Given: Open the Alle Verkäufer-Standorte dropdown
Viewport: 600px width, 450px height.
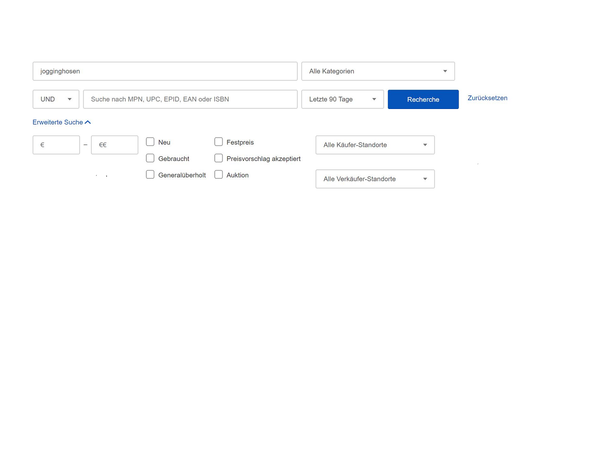Looking at the screenshot, I should point(375,179).
